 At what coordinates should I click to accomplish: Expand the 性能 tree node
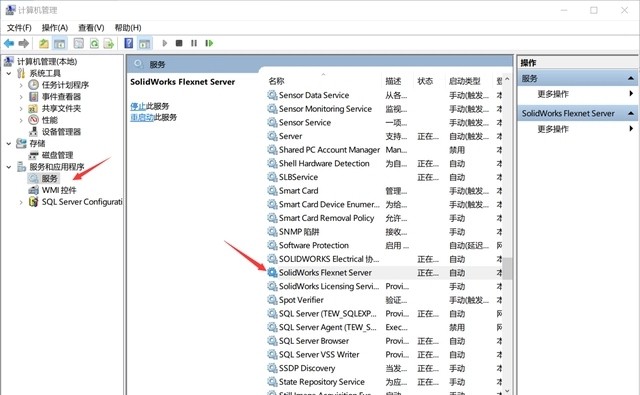coord(21,120)
